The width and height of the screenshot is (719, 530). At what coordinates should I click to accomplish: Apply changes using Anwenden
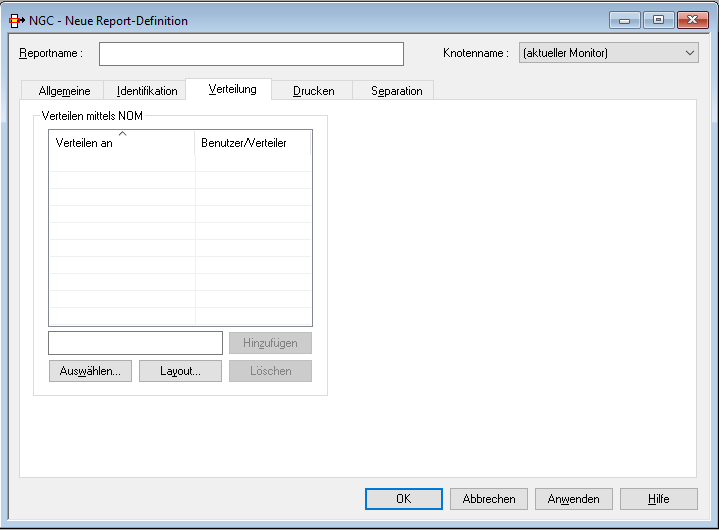[574, 499]
